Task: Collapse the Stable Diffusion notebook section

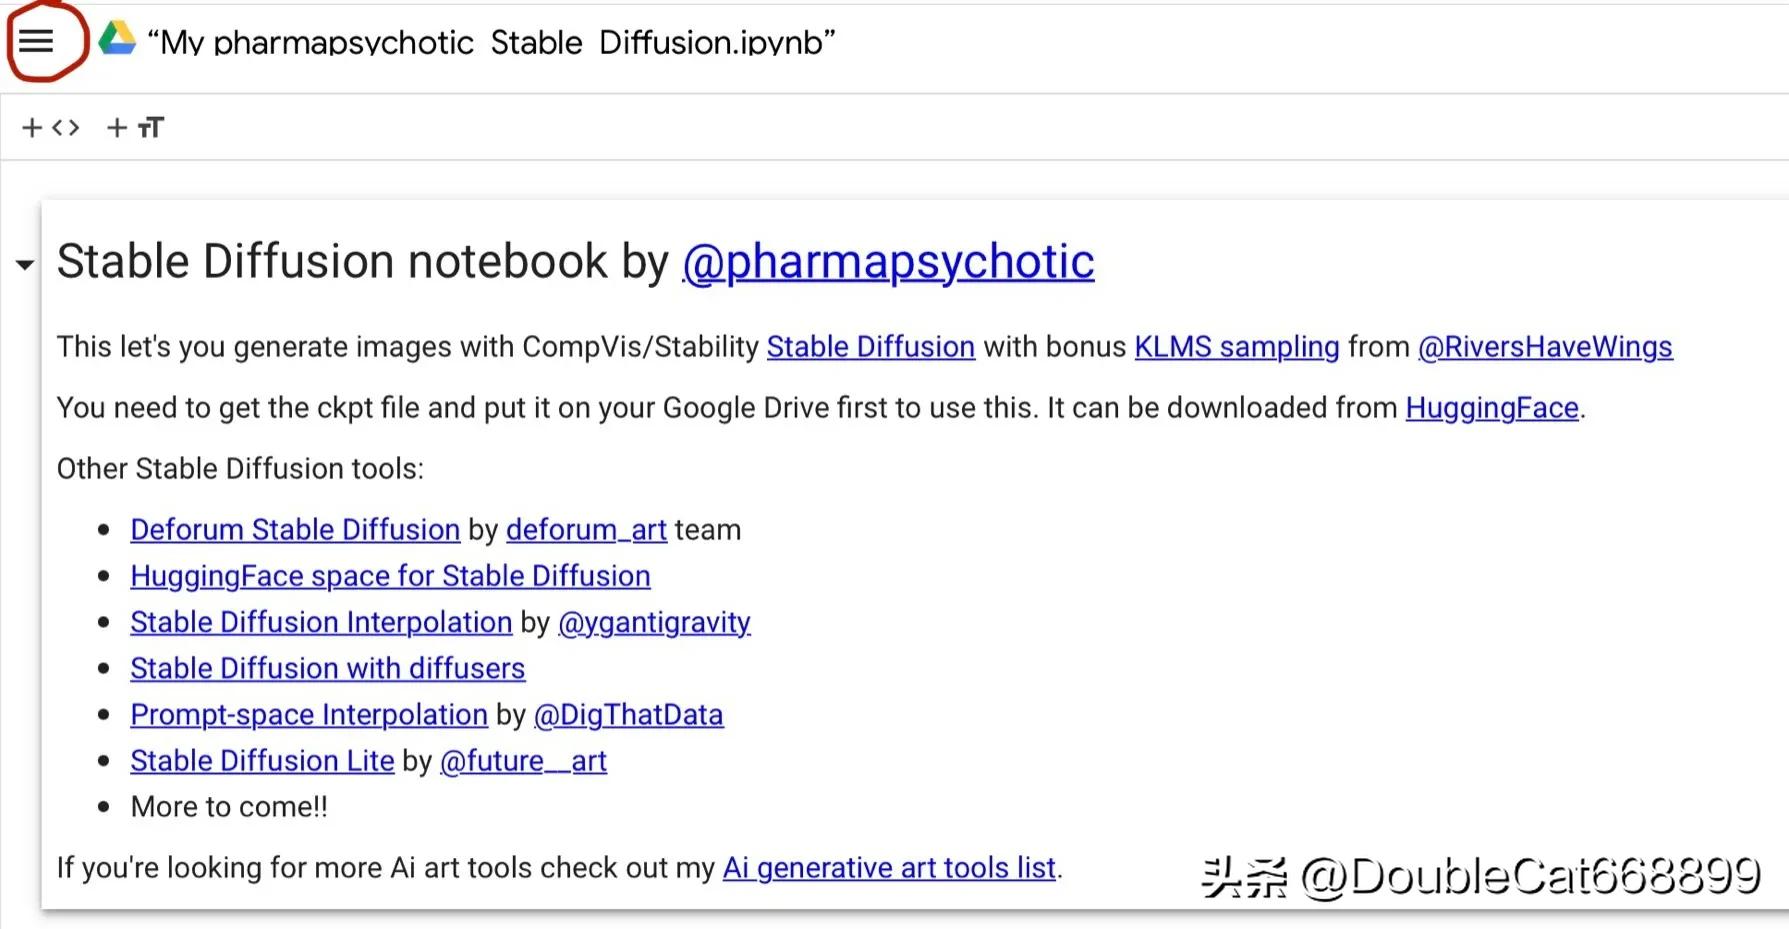Action: (24, 265)
